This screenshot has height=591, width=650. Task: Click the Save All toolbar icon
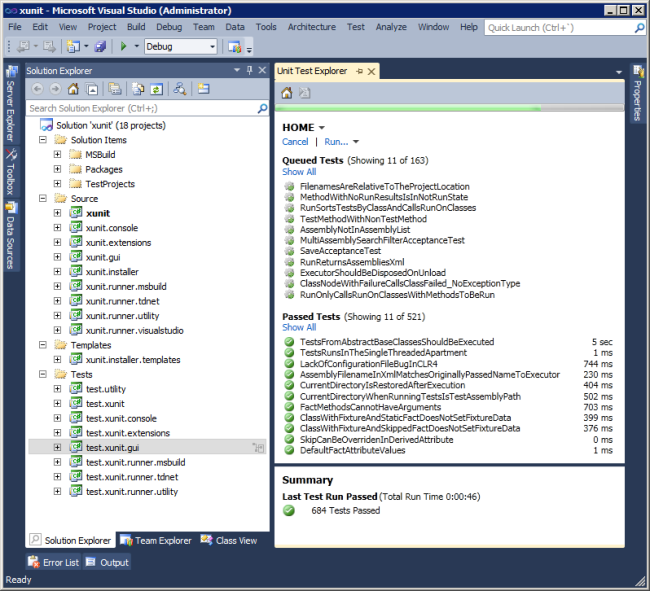point(100,46)
